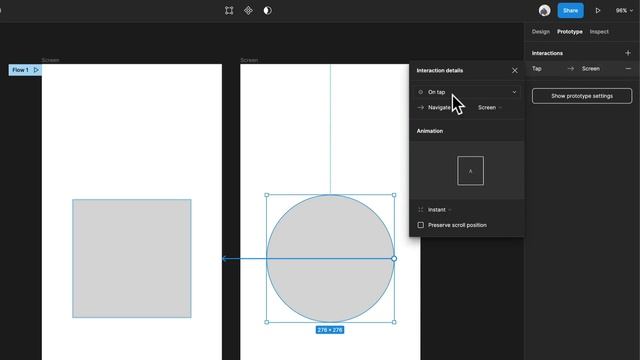Switch to the Design tab
The height and width of the screenshot is (360, 640).
tap(540, 31)
